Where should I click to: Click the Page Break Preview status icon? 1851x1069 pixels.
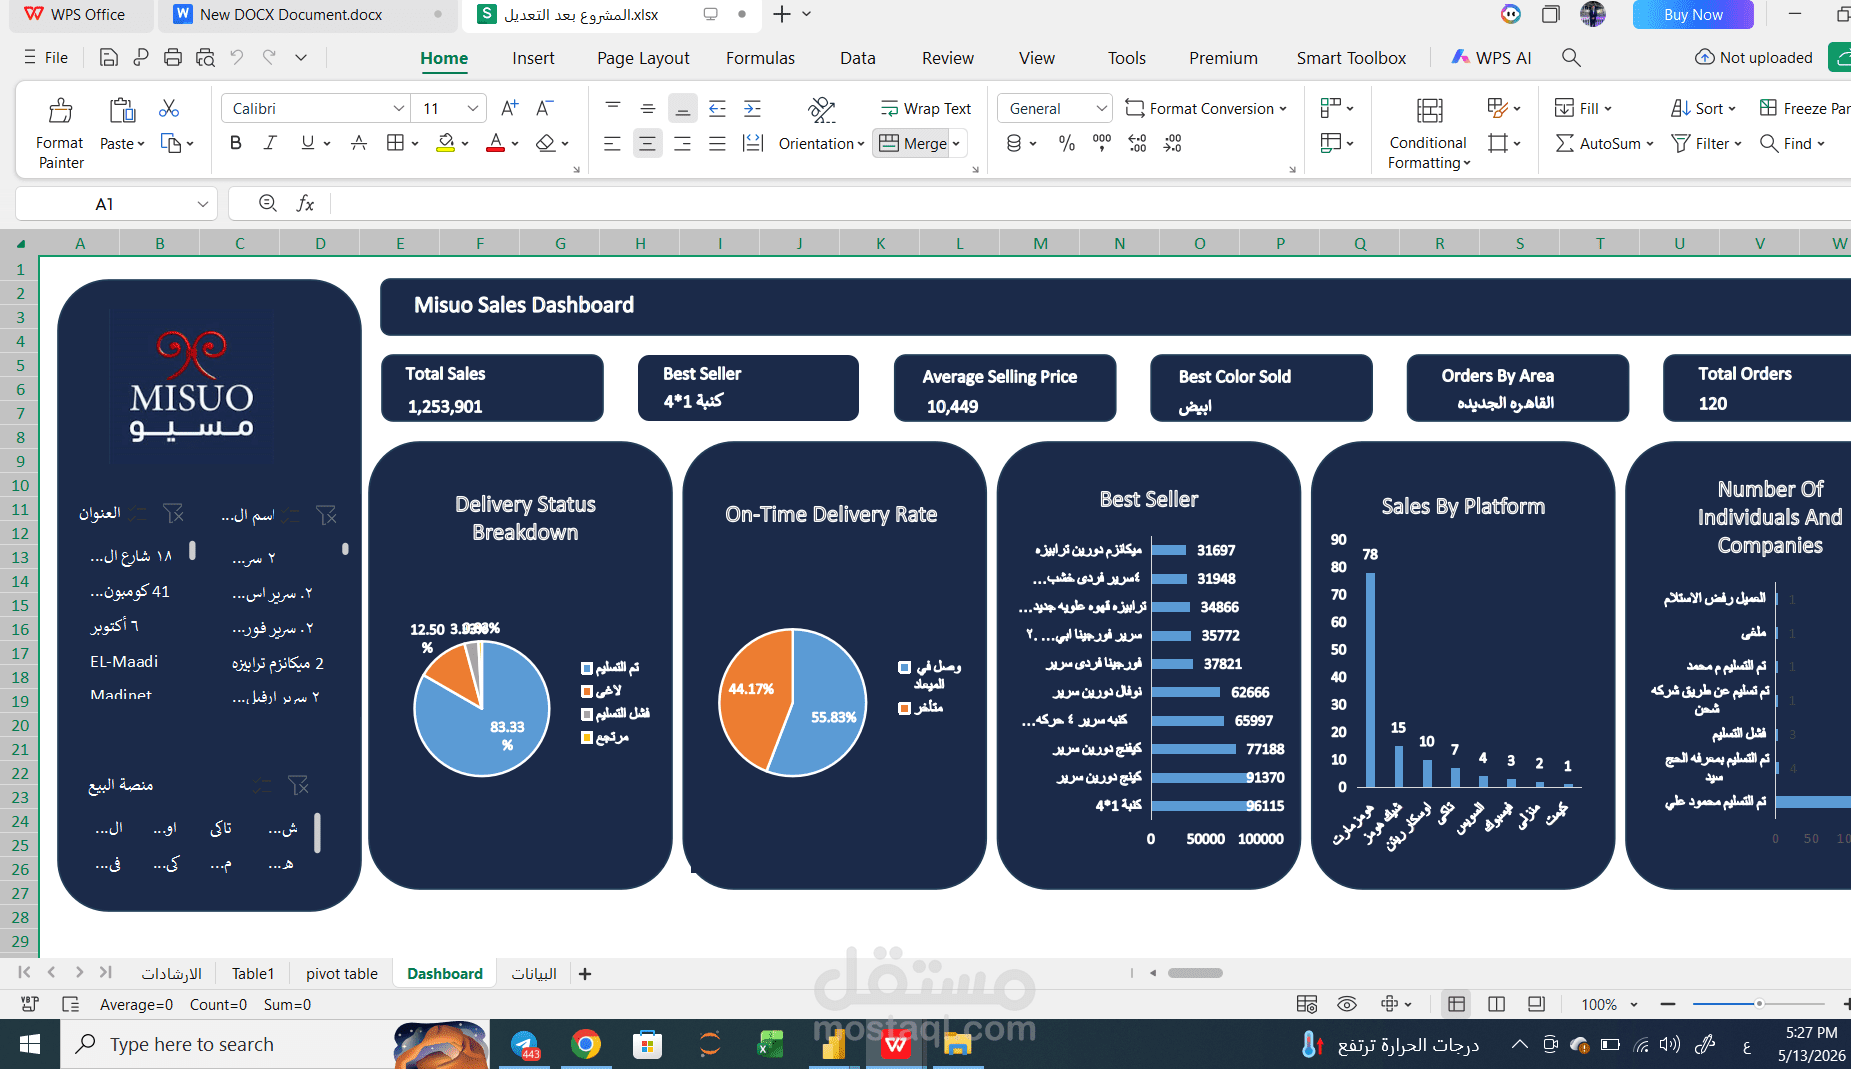[x=1496, y=1004]
